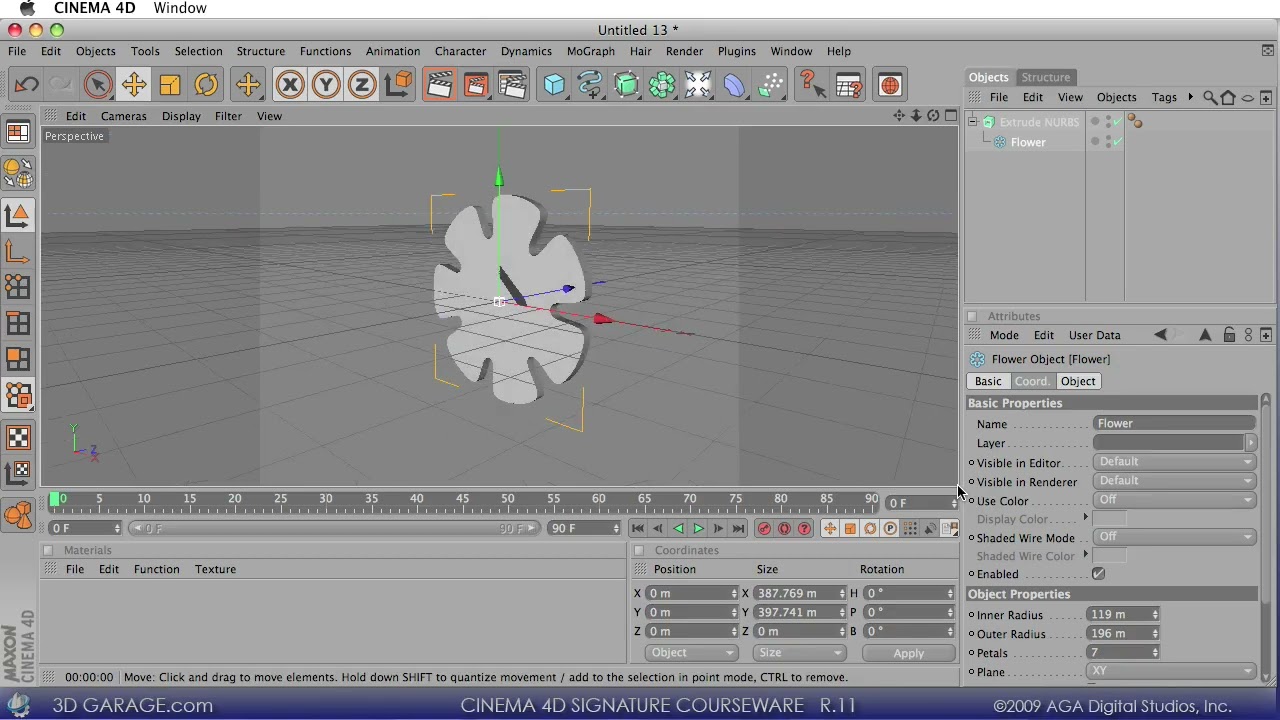Image resolution: width=1280 pixels, height=720 pixels.
Task: Open the Object coordinate mode dropdown
Action: [x=692, y=653]
